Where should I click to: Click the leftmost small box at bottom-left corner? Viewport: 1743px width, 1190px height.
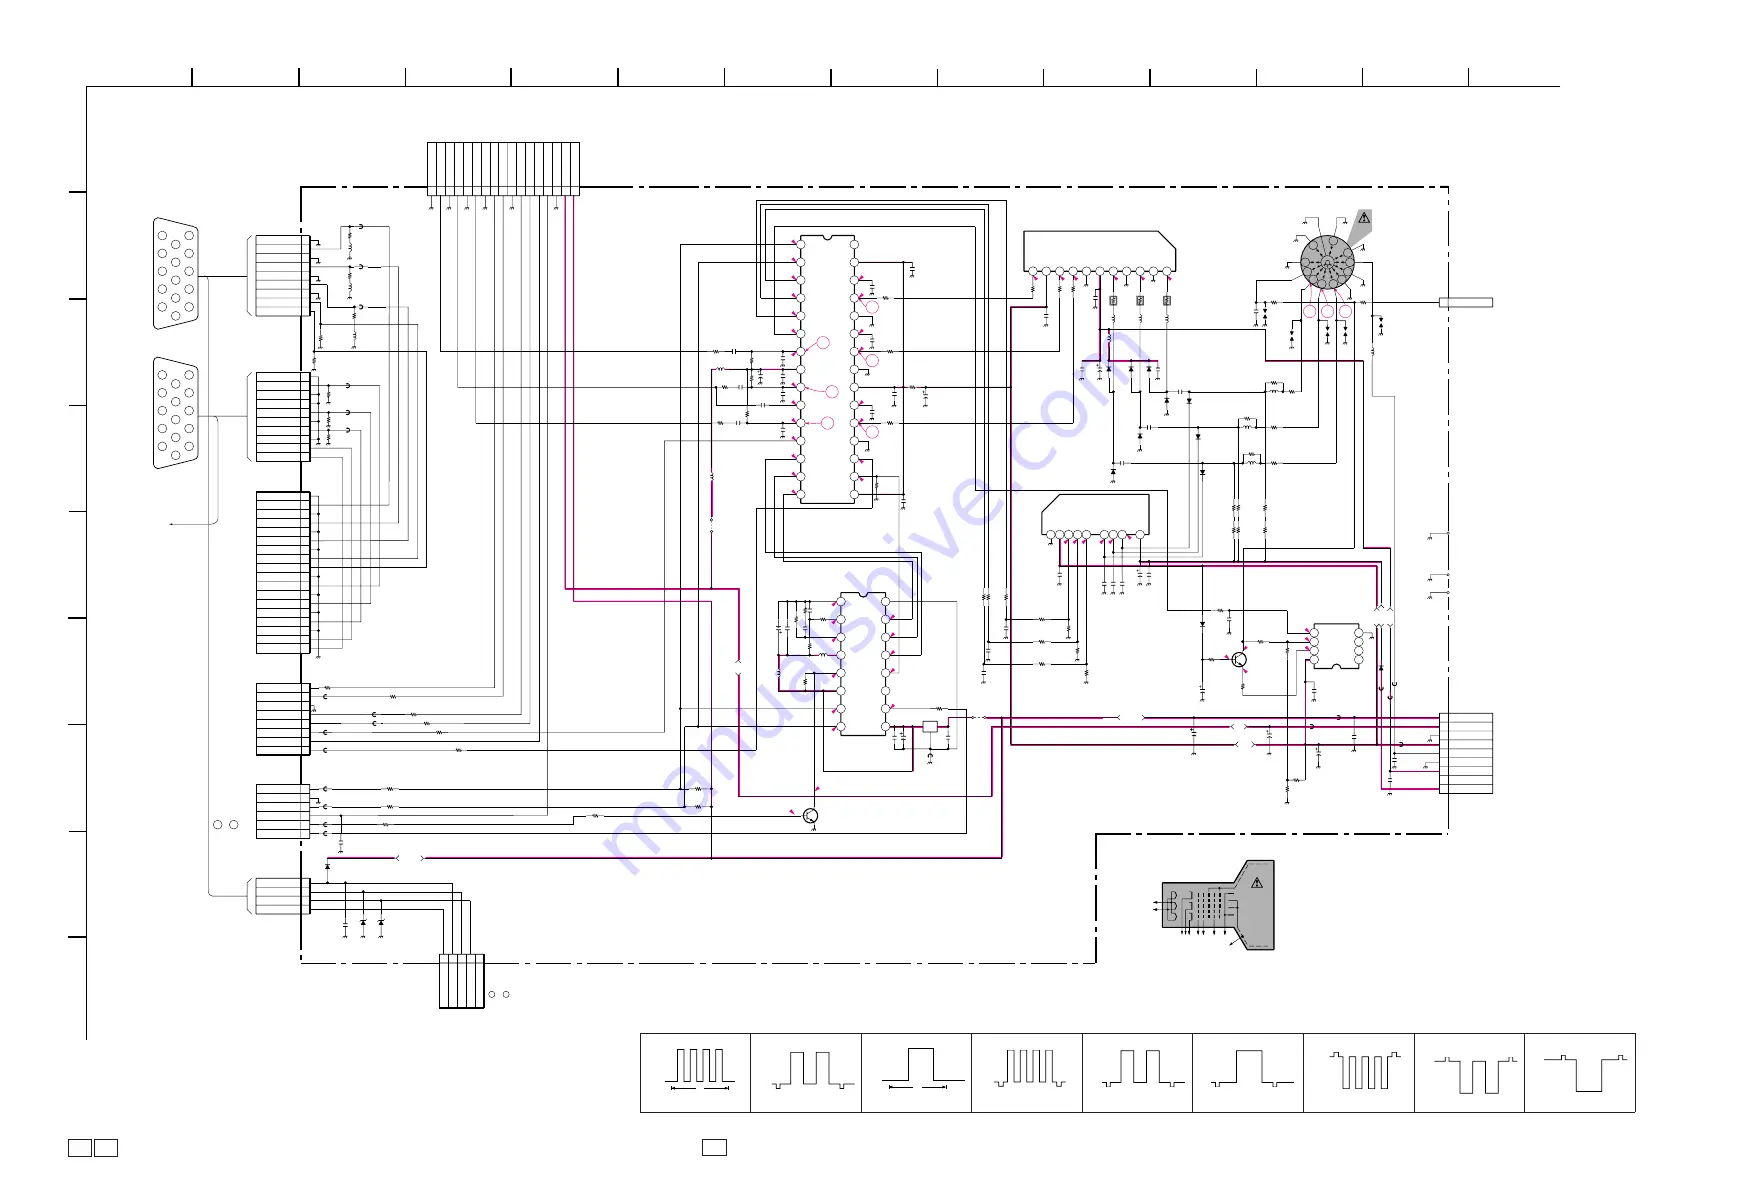tap(80, 1147)
